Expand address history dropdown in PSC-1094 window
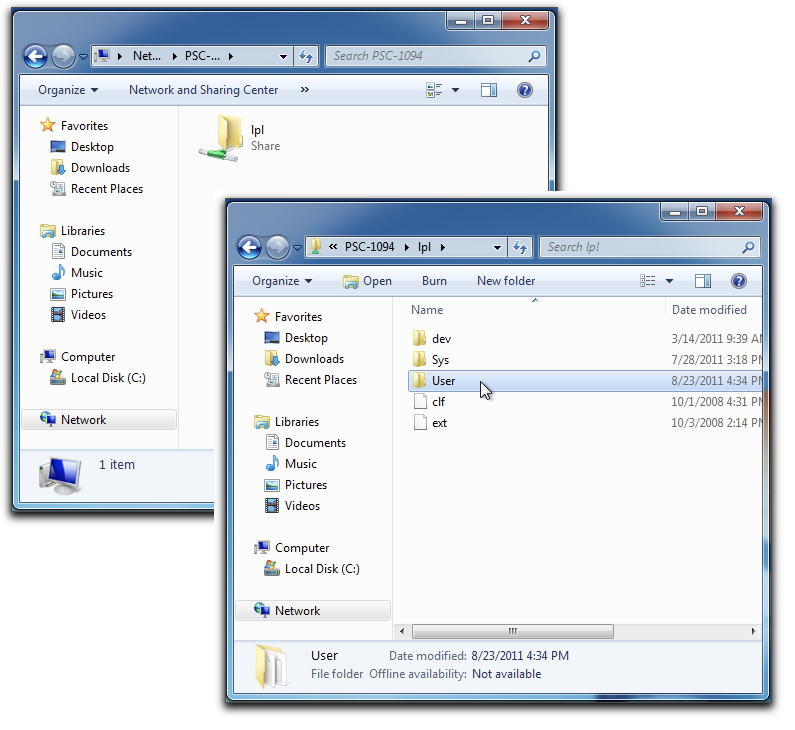The height and width of the screenshot is (730, 795). [x=283, y=57]
